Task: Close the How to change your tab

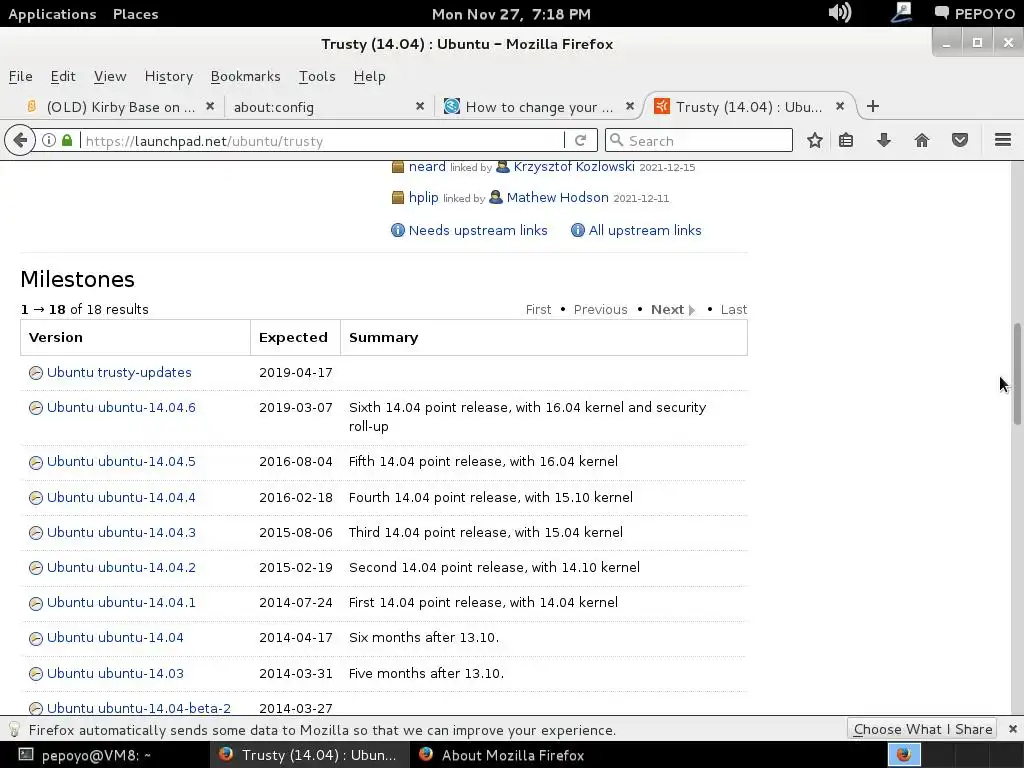Action: [630, 106]
